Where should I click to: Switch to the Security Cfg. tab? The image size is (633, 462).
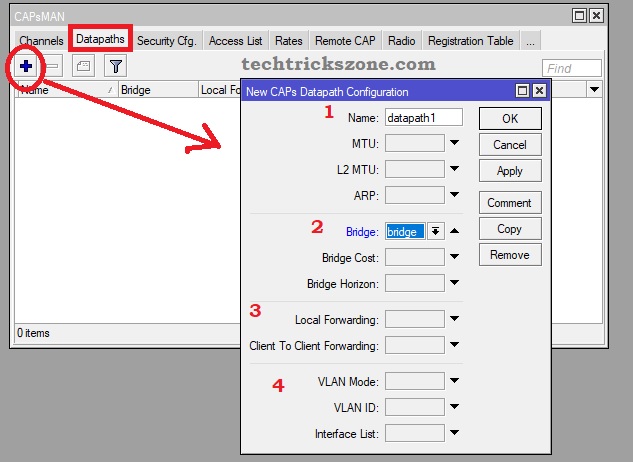(167, 41)
